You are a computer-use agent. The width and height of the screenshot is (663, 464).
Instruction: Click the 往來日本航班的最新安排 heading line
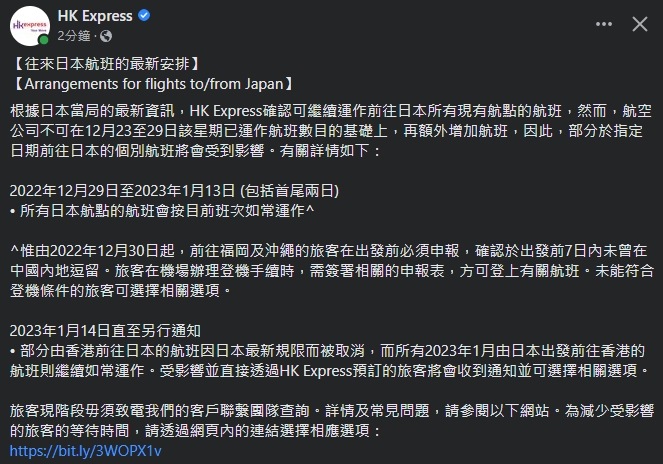coord(107,64)
